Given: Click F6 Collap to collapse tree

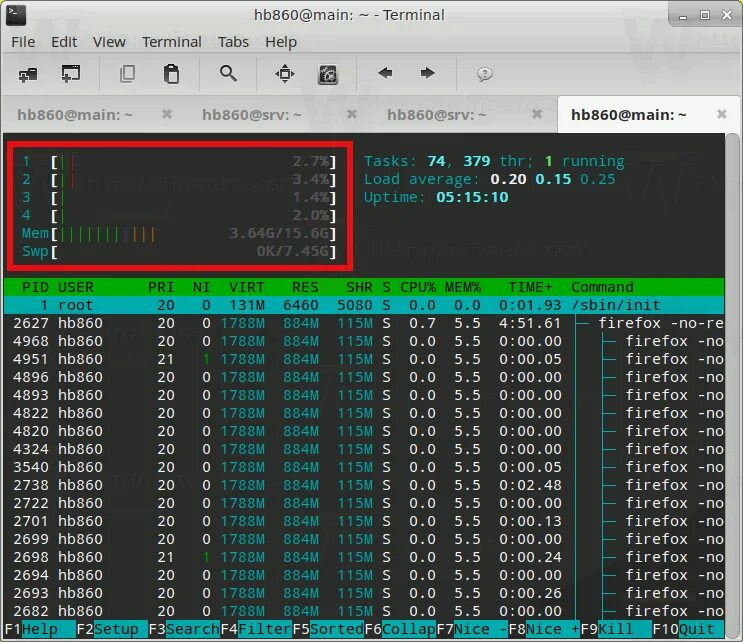Looking at the screenshot, I should coord(400,629).
